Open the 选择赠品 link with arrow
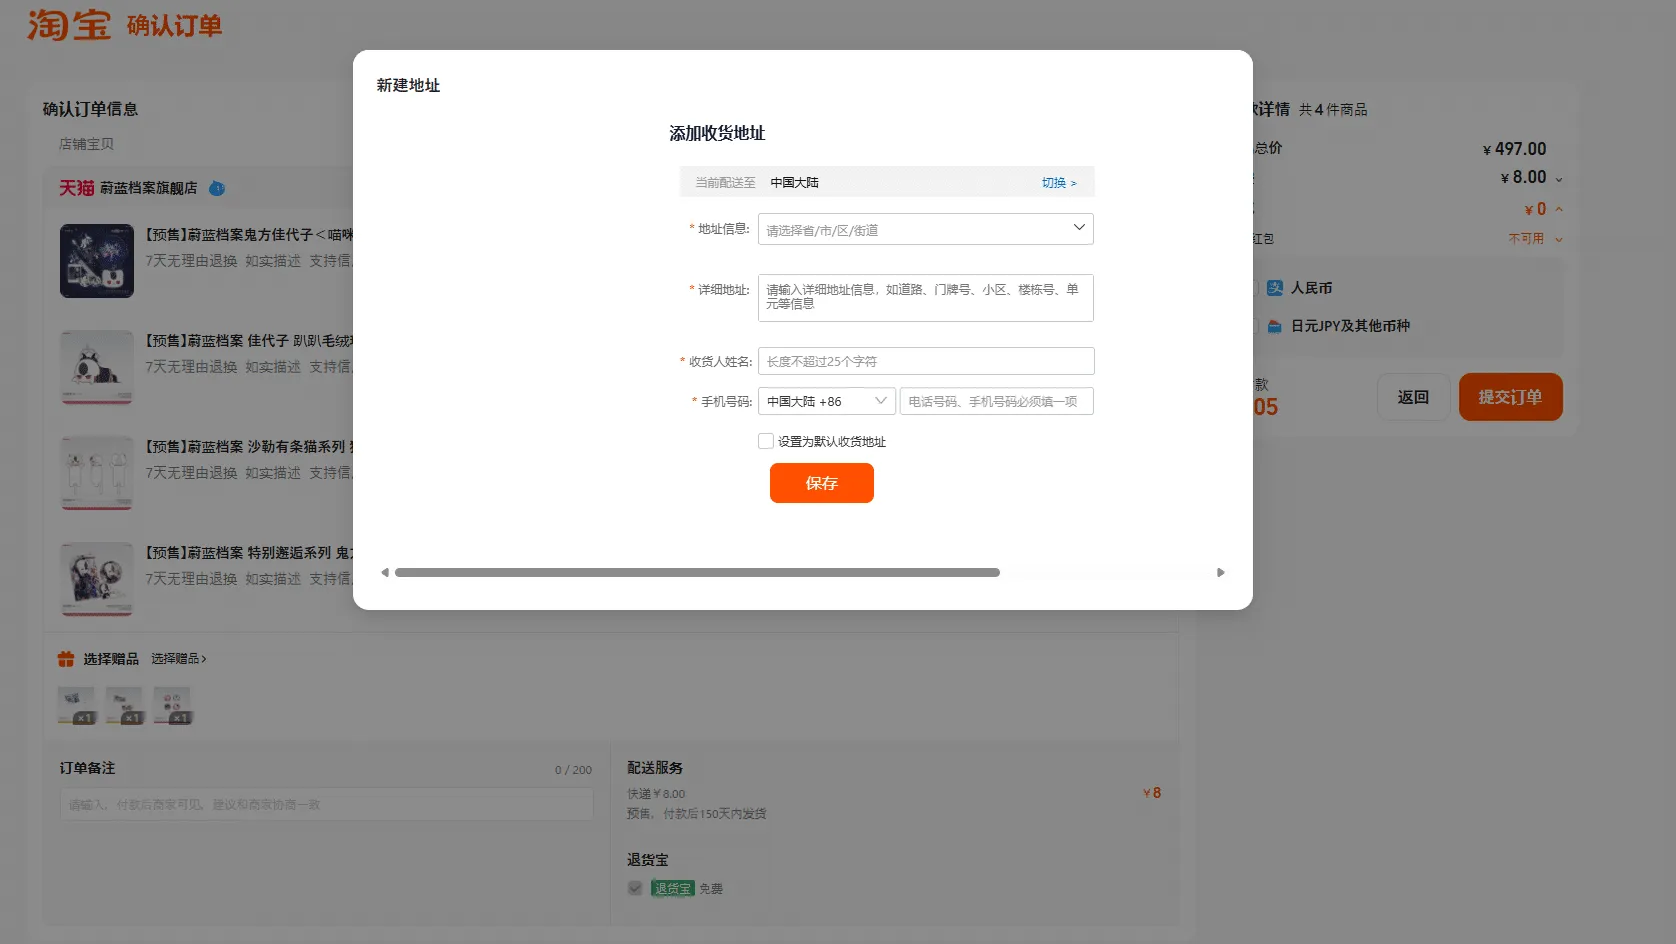Image resolution: width=1676 pixels, height=944 pixels. coord(179,659)
